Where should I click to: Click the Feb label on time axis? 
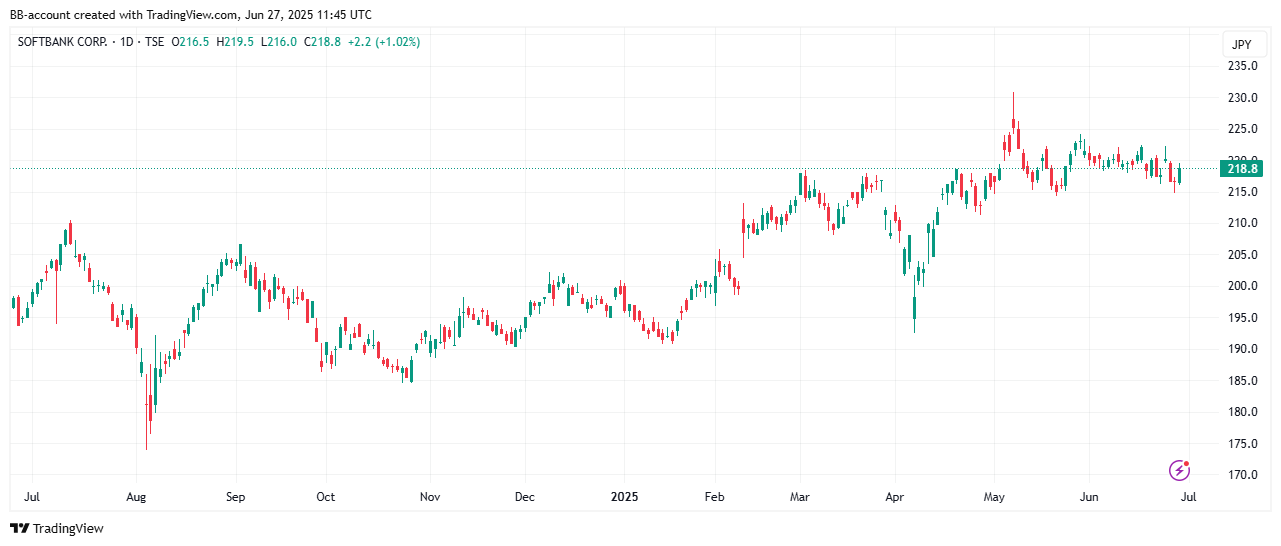[714, 496]
